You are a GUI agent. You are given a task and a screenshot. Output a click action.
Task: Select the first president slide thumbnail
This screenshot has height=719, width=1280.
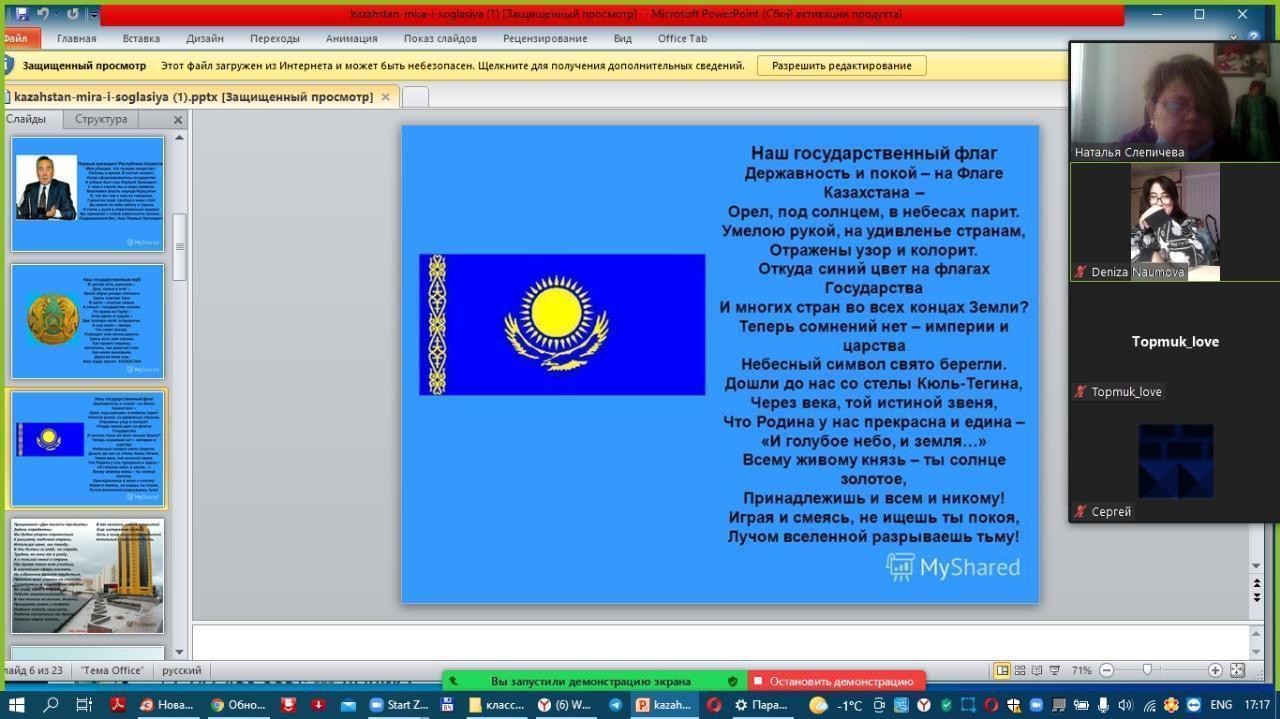(87, 193)
